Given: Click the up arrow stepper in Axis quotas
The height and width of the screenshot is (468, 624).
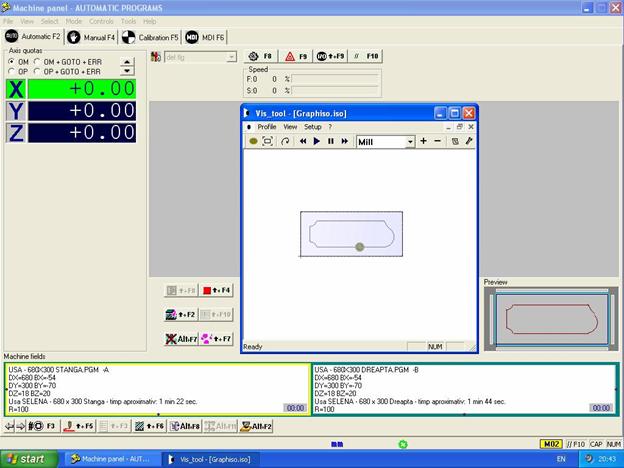Looking at the screenshot, I should pyautogui.click(x=127, y=62).
